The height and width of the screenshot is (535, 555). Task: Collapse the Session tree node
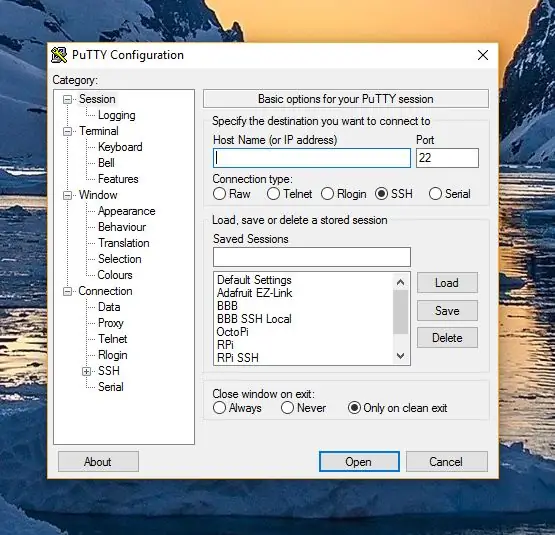click(x=67, y=99)
